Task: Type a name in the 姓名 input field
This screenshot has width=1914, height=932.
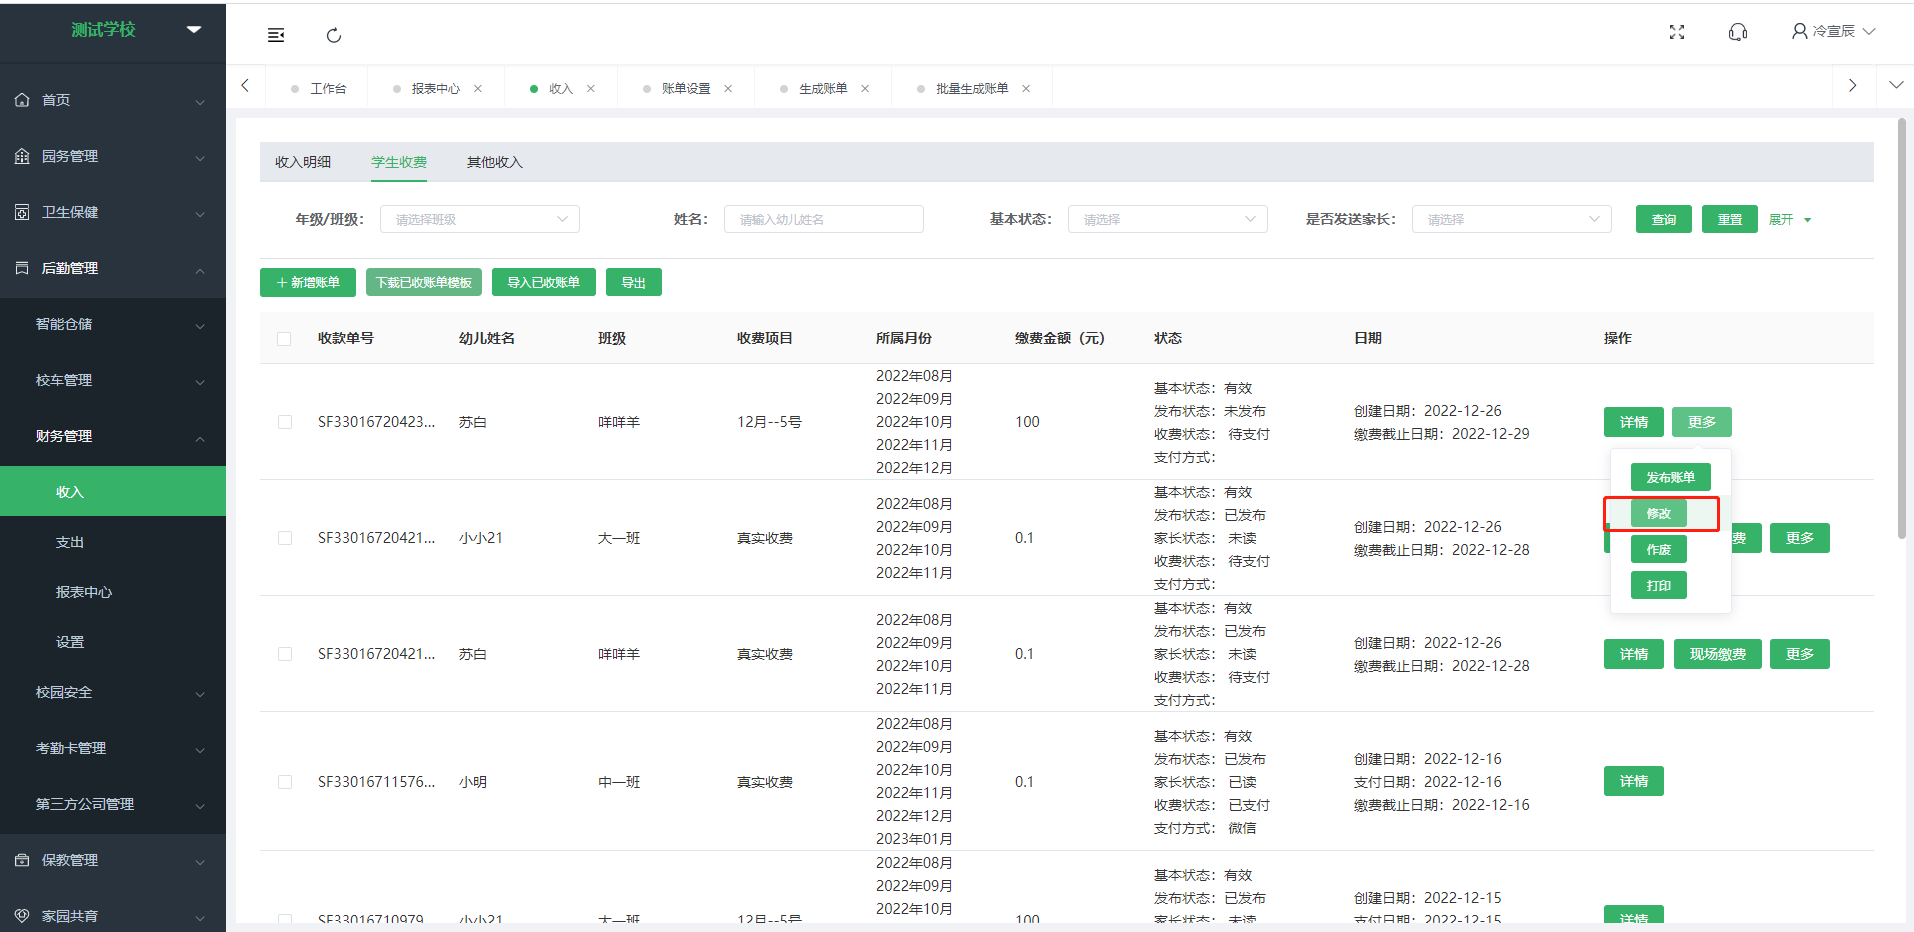Action: 824,219
